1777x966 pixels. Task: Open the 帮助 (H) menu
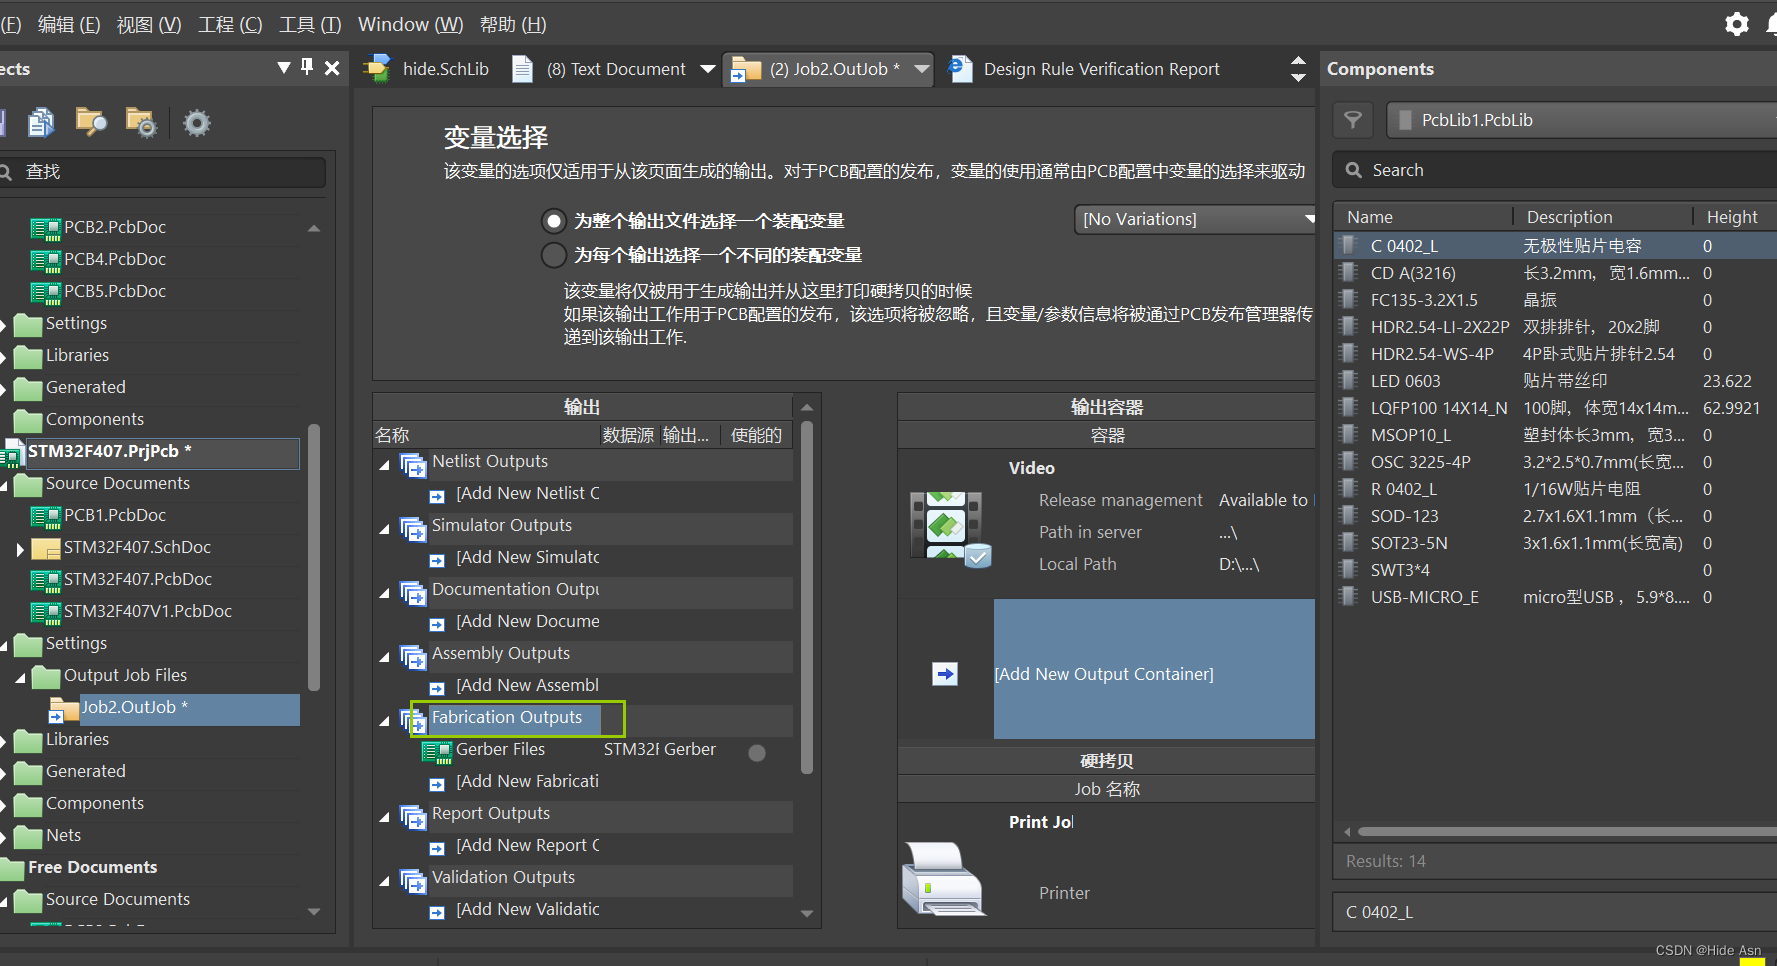click(513, 24)
